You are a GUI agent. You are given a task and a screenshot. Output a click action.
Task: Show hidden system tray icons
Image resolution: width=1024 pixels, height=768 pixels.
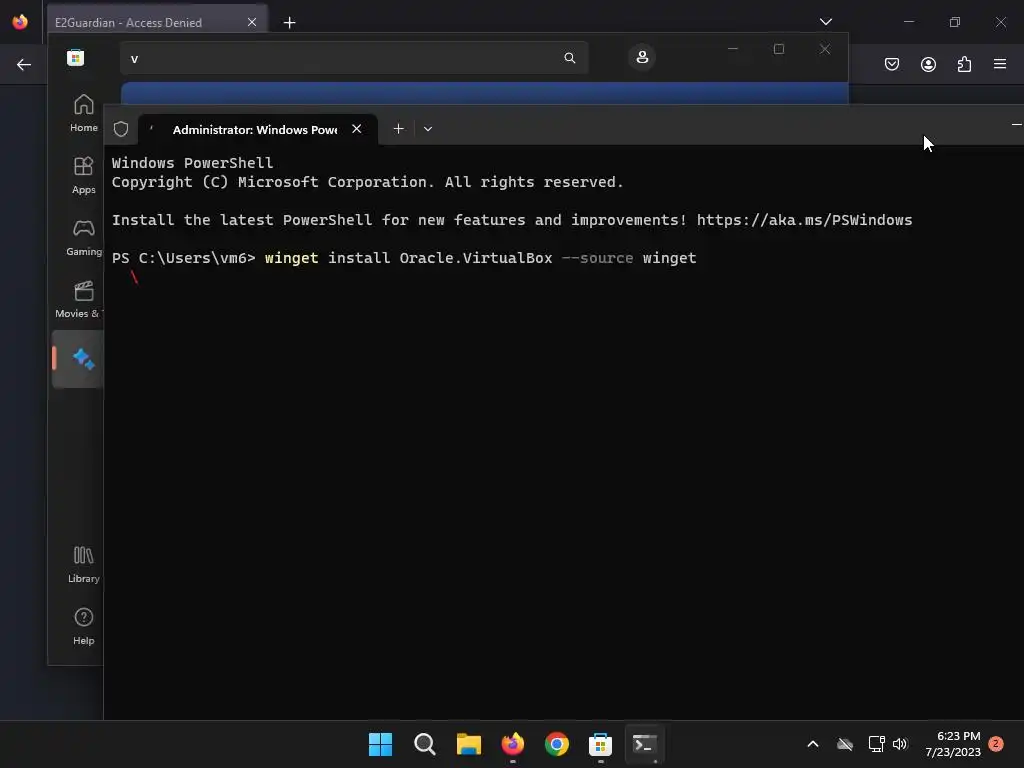point(813,744)
